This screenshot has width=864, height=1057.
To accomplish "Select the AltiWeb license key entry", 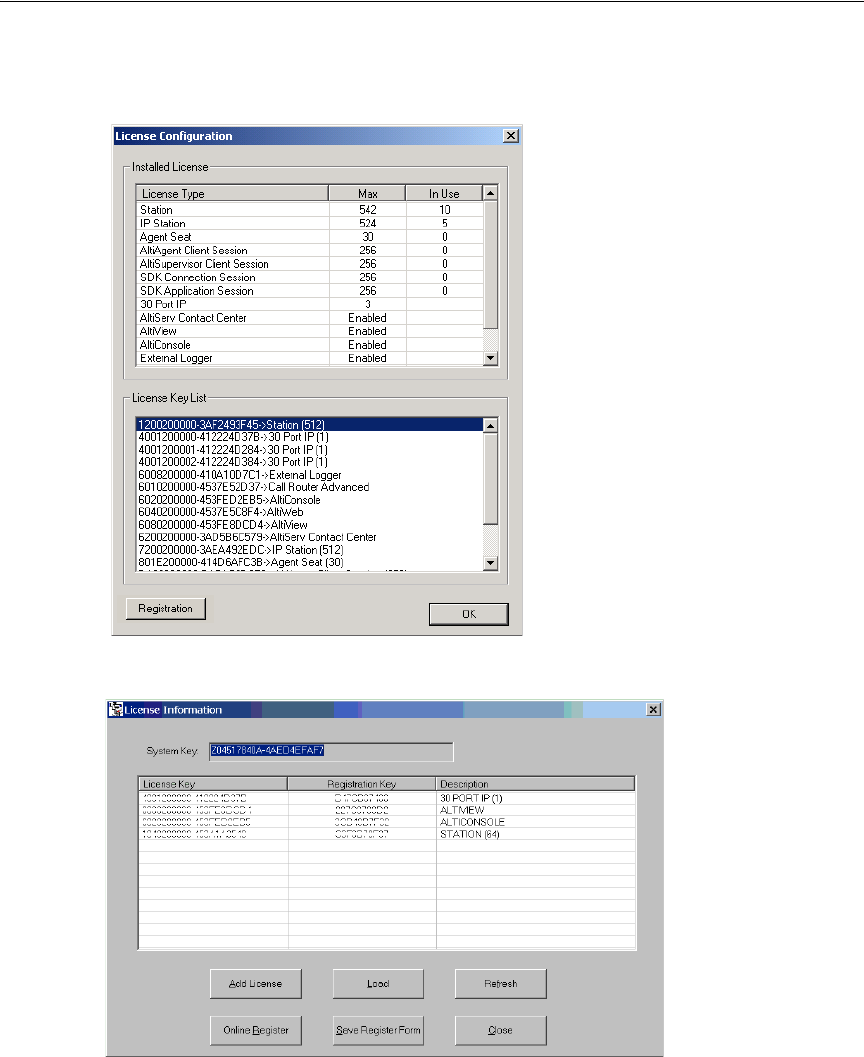I will click(310, 512).
